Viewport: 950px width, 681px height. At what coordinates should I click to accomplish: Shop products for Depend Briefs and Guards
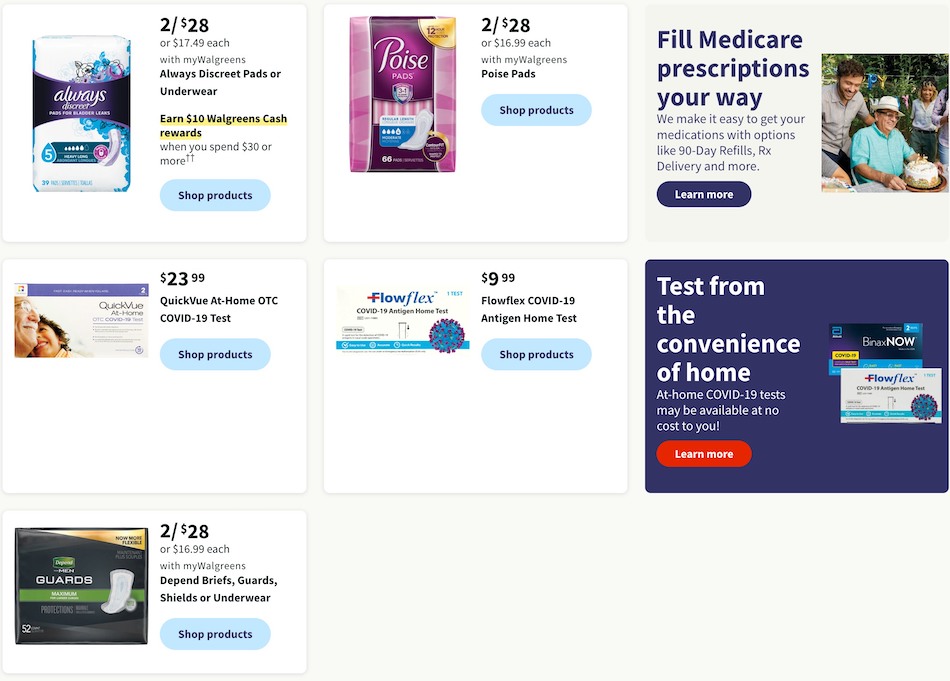(215, 634)
